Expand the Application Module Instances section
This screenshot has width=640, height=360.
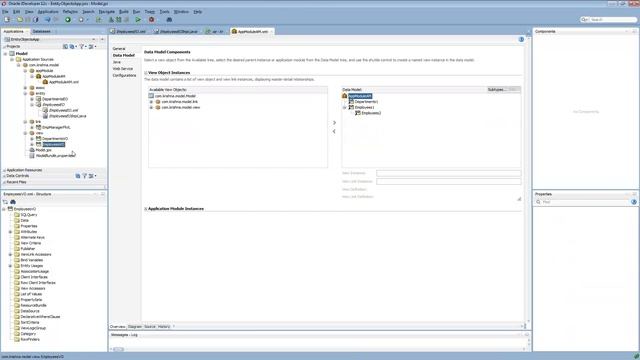146,209
